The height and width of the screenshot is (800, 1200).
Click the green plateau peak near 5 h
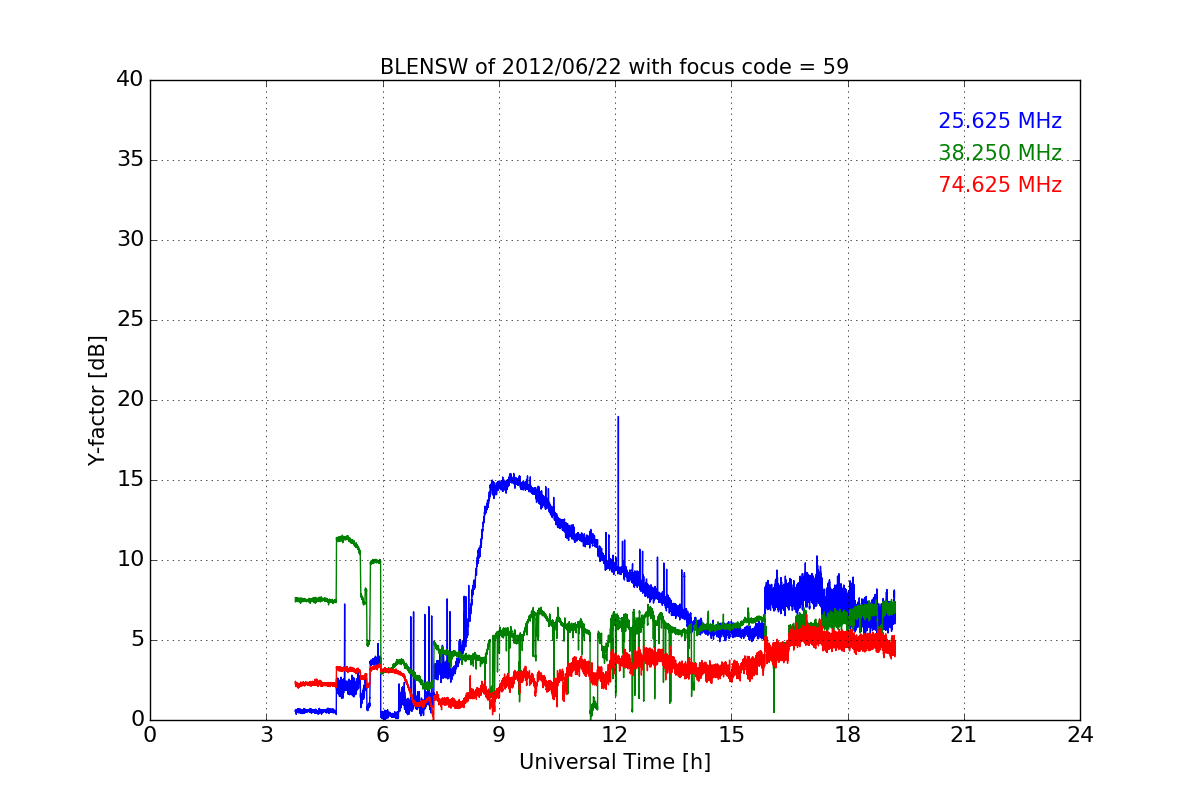[x=345, y=538]
